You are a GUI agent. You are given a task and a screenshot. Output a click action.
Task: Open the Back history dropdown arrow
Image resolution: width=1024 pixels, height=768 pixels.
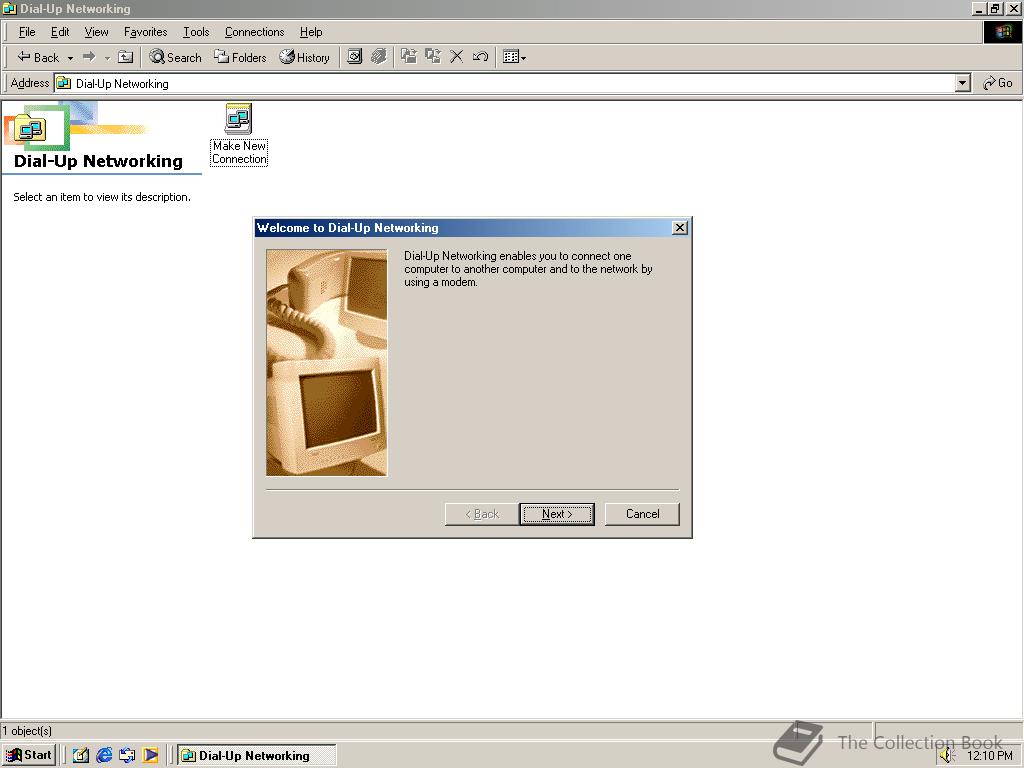[x=70, y=58]
